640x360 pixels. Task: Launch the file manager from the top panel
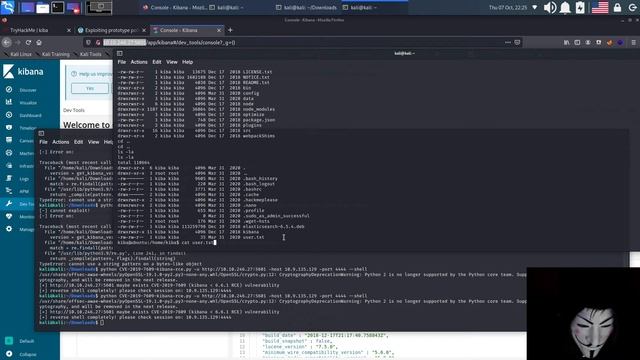(x=42, y=7)
